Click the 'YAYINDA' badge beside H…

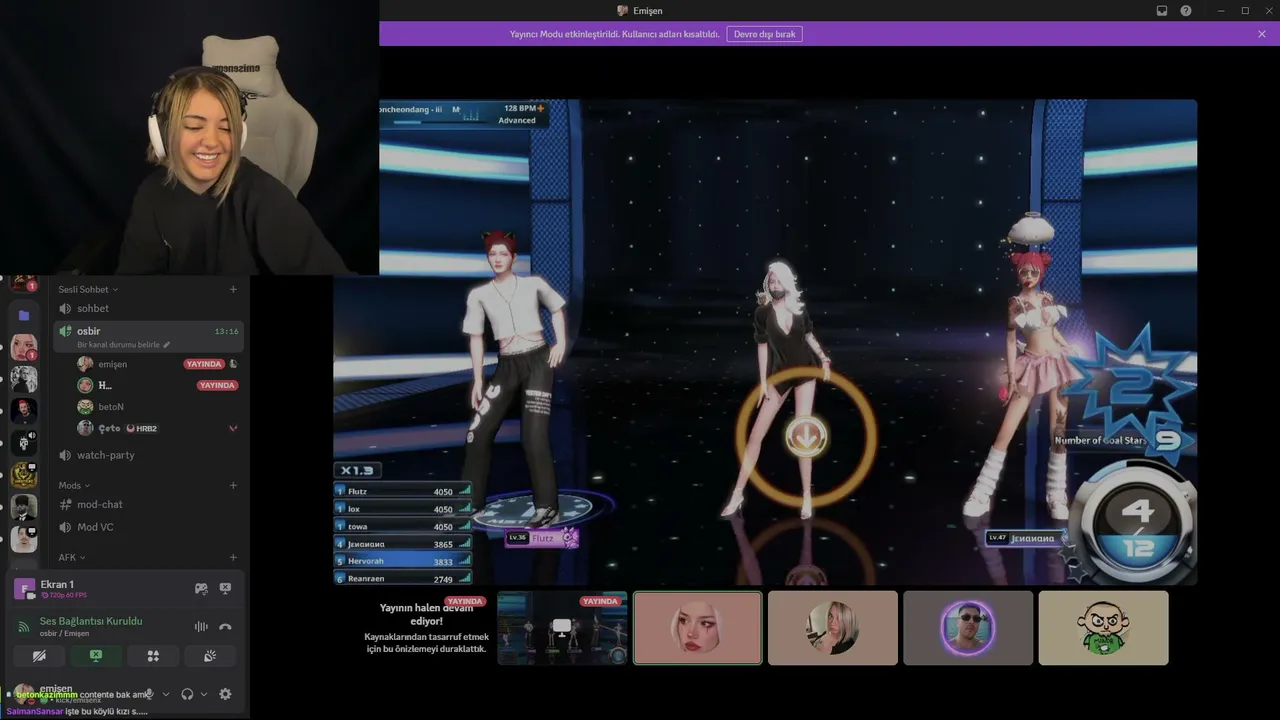pyautogui.click(x=217, y=385)
